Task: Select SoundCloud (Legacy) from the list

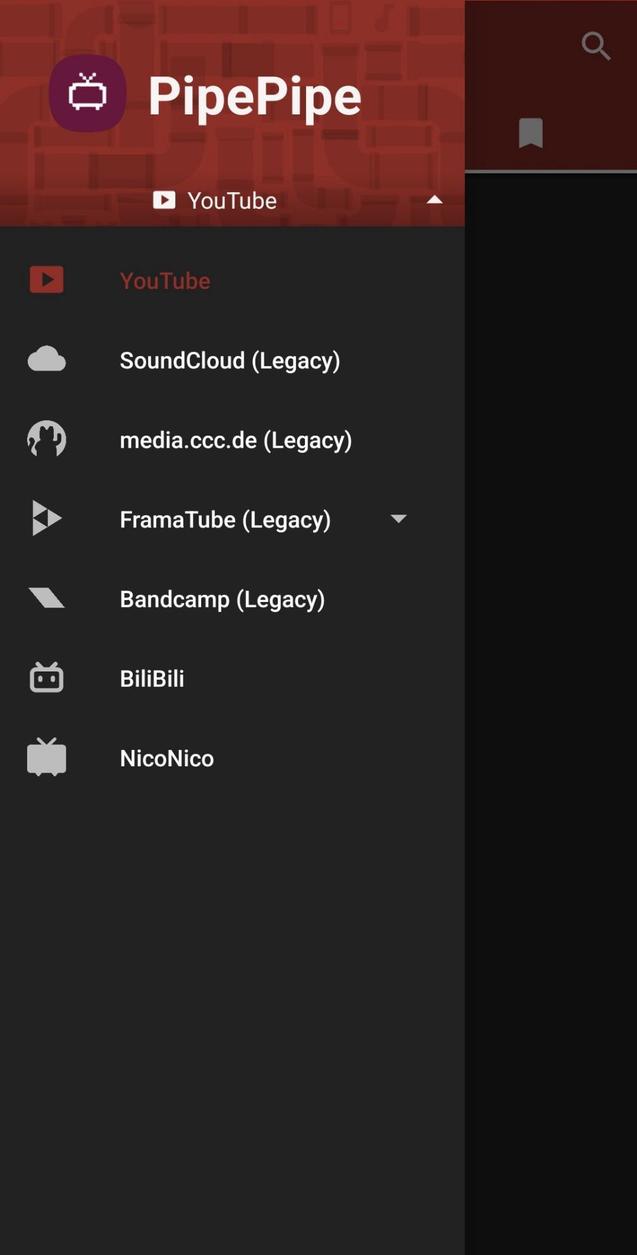Action: (x=230, y=358)
